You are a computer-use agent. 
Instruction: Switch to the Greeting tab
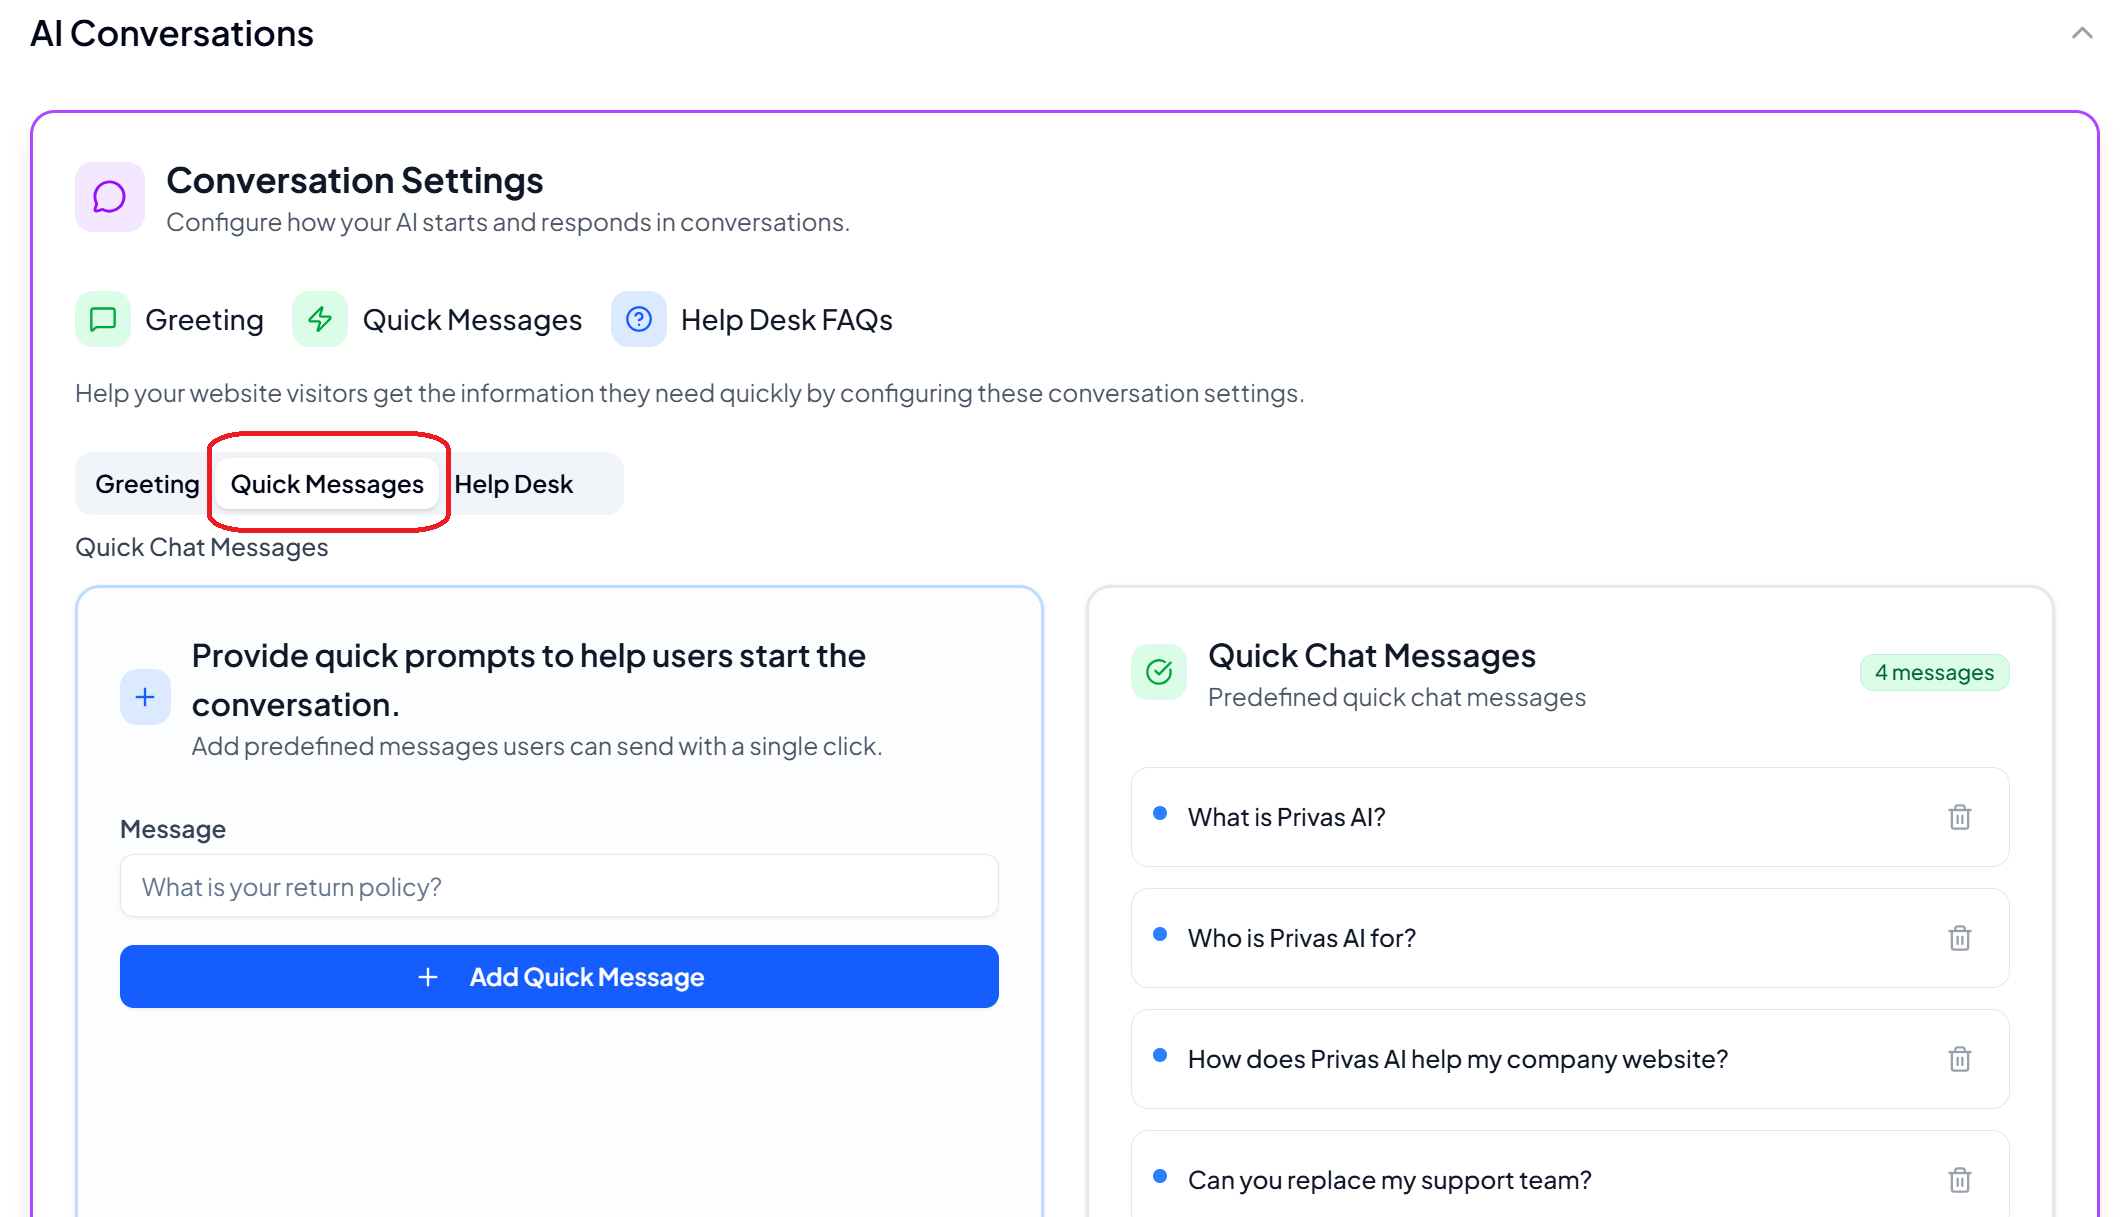[147, 484]
